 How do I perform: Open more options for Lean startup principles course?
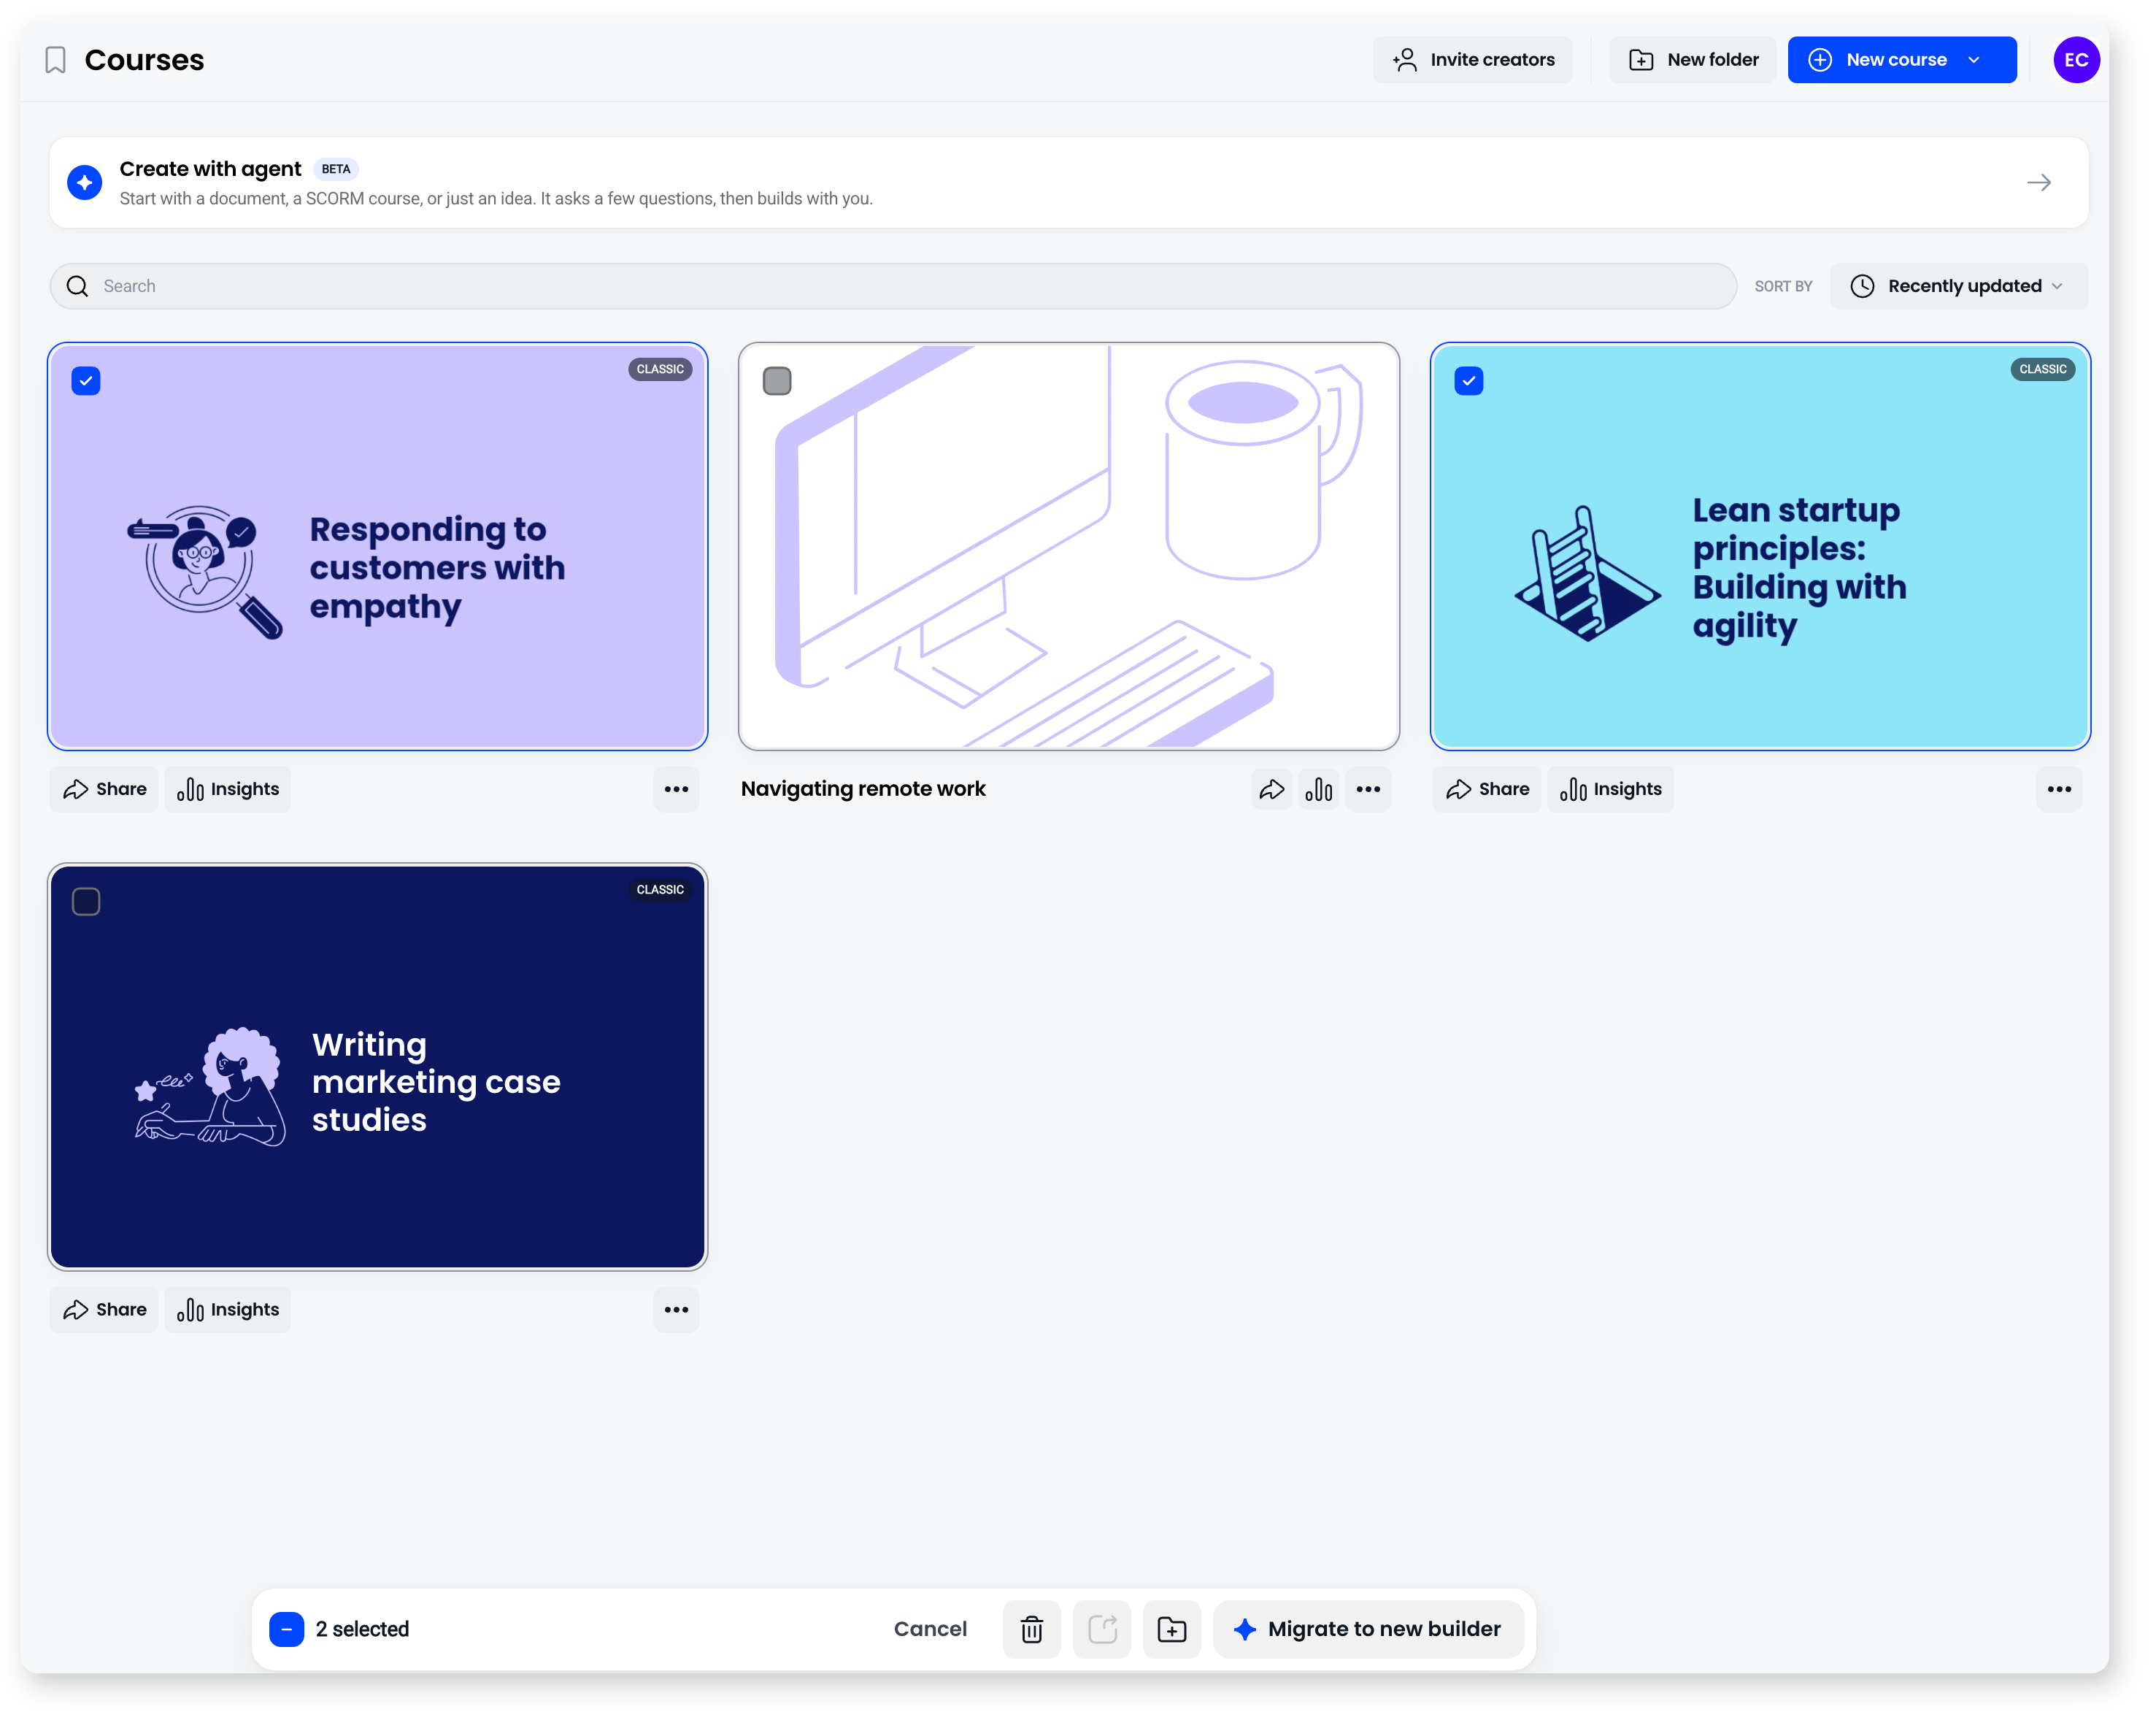pos(2059,790)
